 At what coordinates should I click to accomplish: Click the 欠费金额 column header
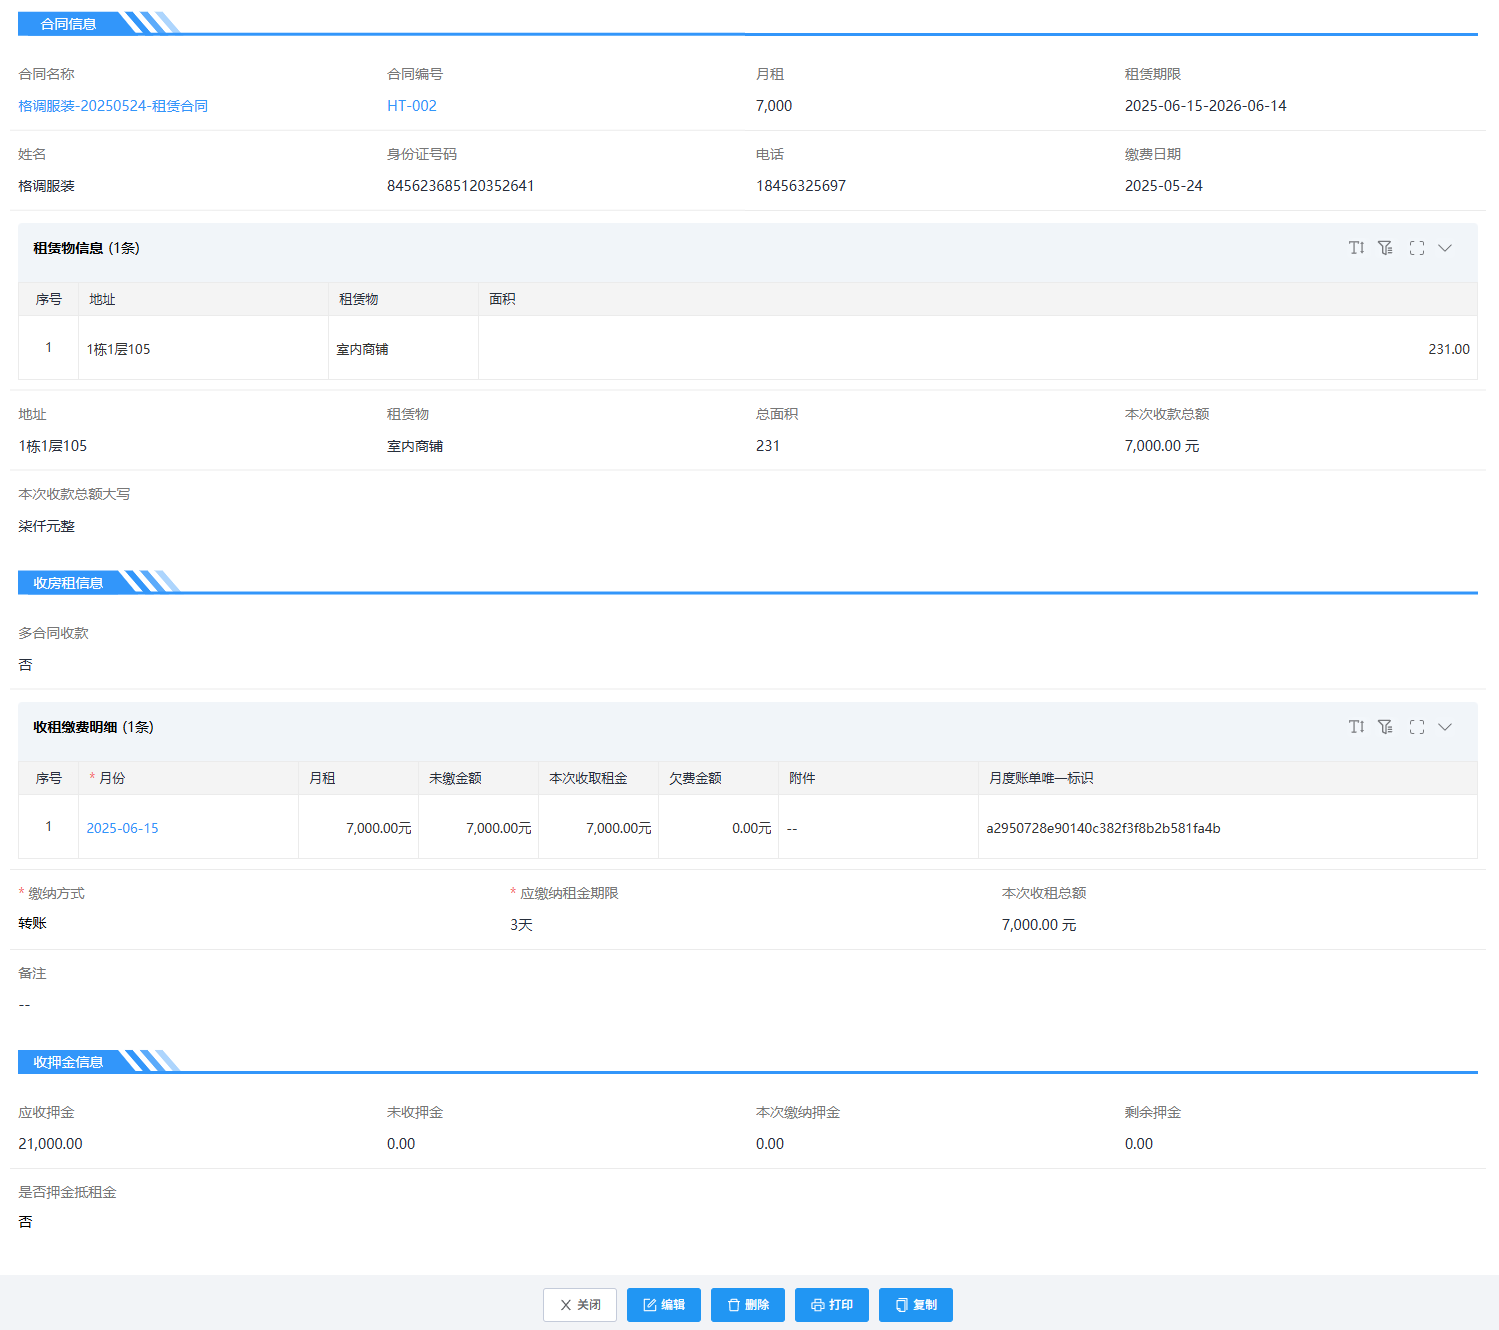(x=695, y=778)
